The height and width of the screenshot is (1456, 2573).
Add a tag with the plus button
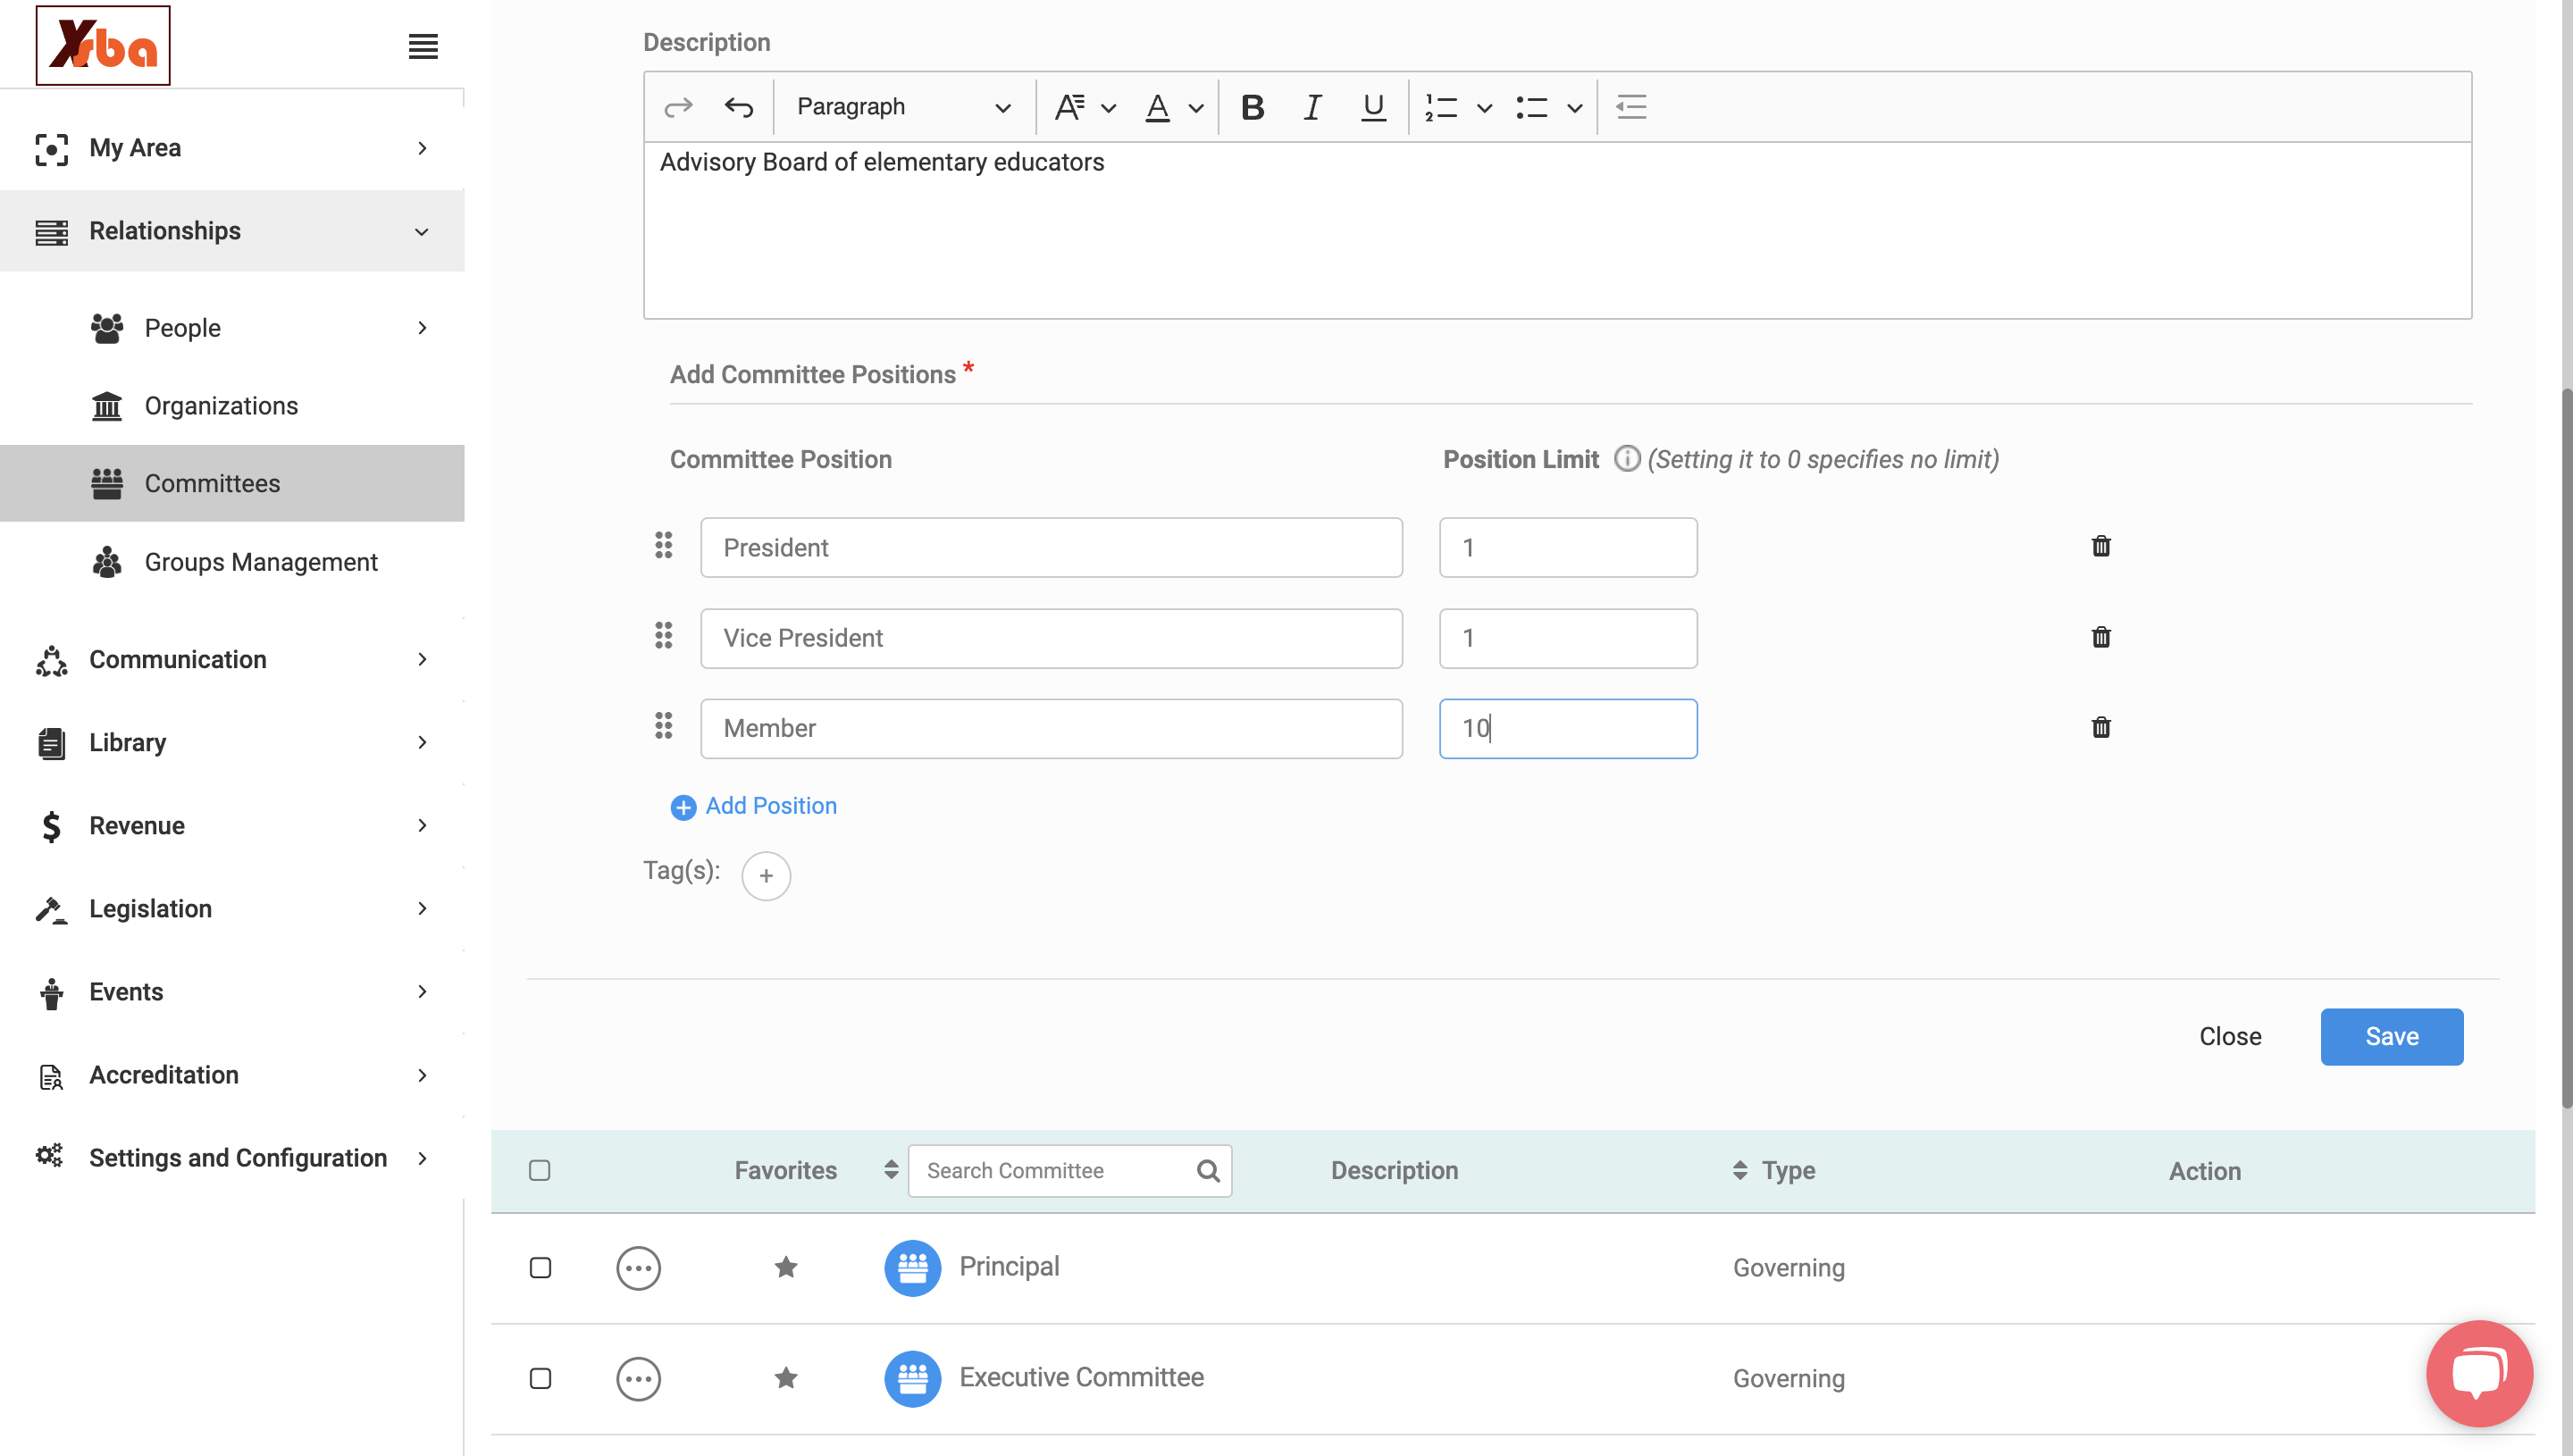[766, 876]
